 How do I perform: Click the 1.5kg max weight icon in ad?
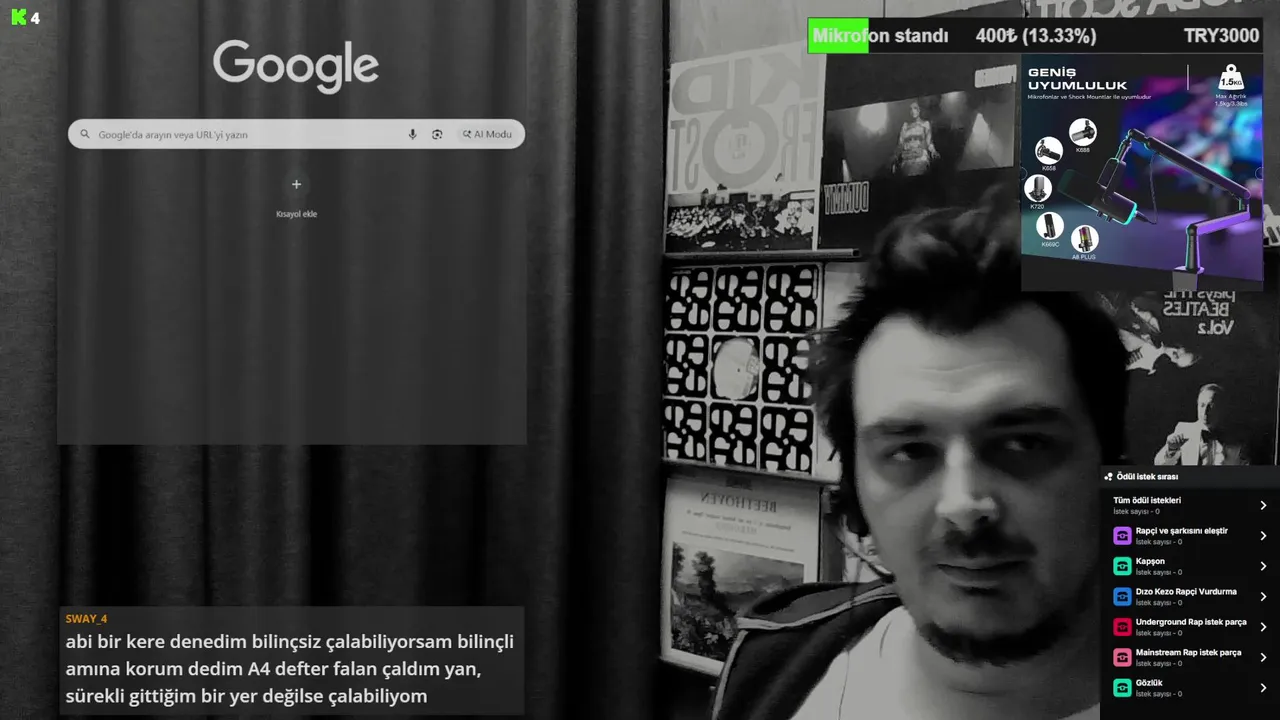pos(1231,80)
